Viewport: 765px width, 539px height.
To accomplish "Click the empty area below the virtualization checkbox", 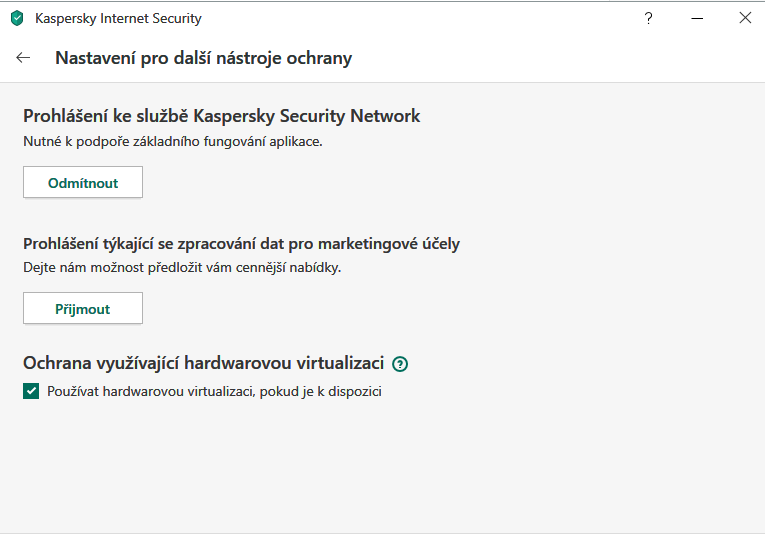I will pyautogui.click(x=380, y=460).
